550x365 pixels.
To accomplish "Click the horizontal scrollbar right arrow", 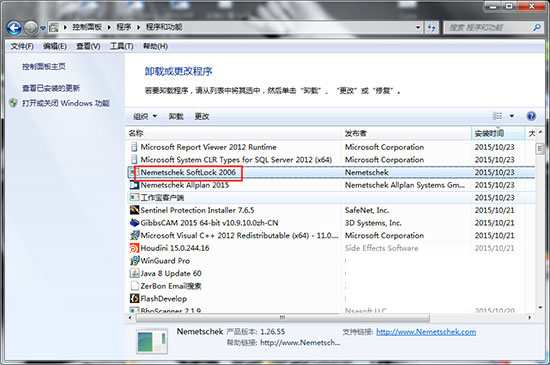I will tap(530, 317).
